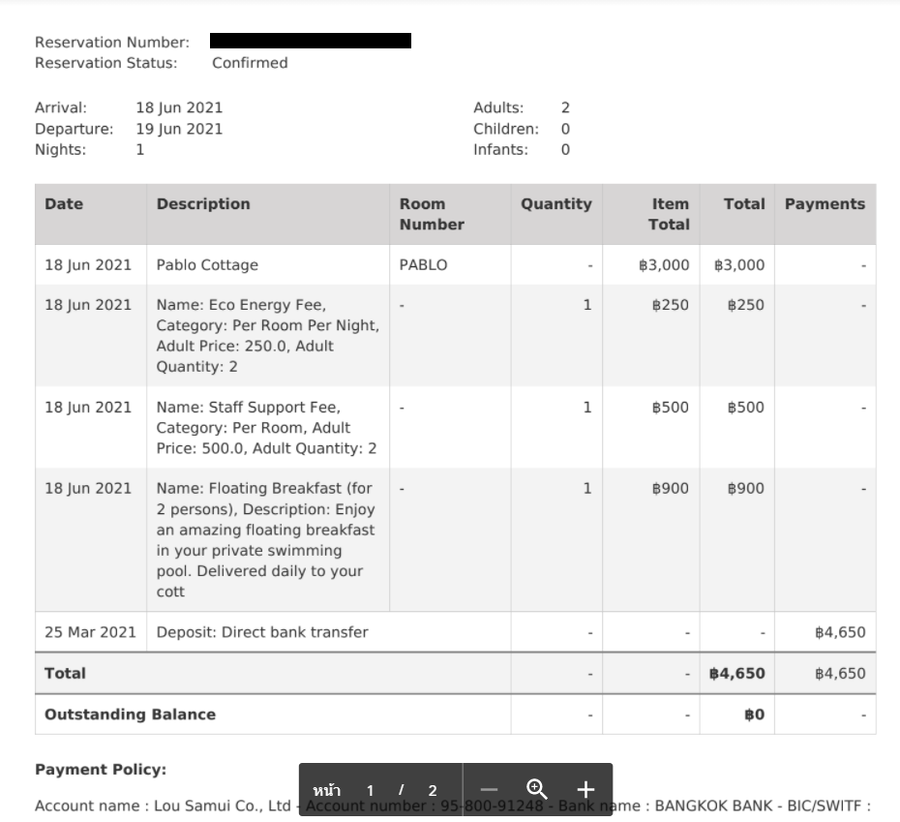Select the 'Confirmed' status text

click(250, 63)
